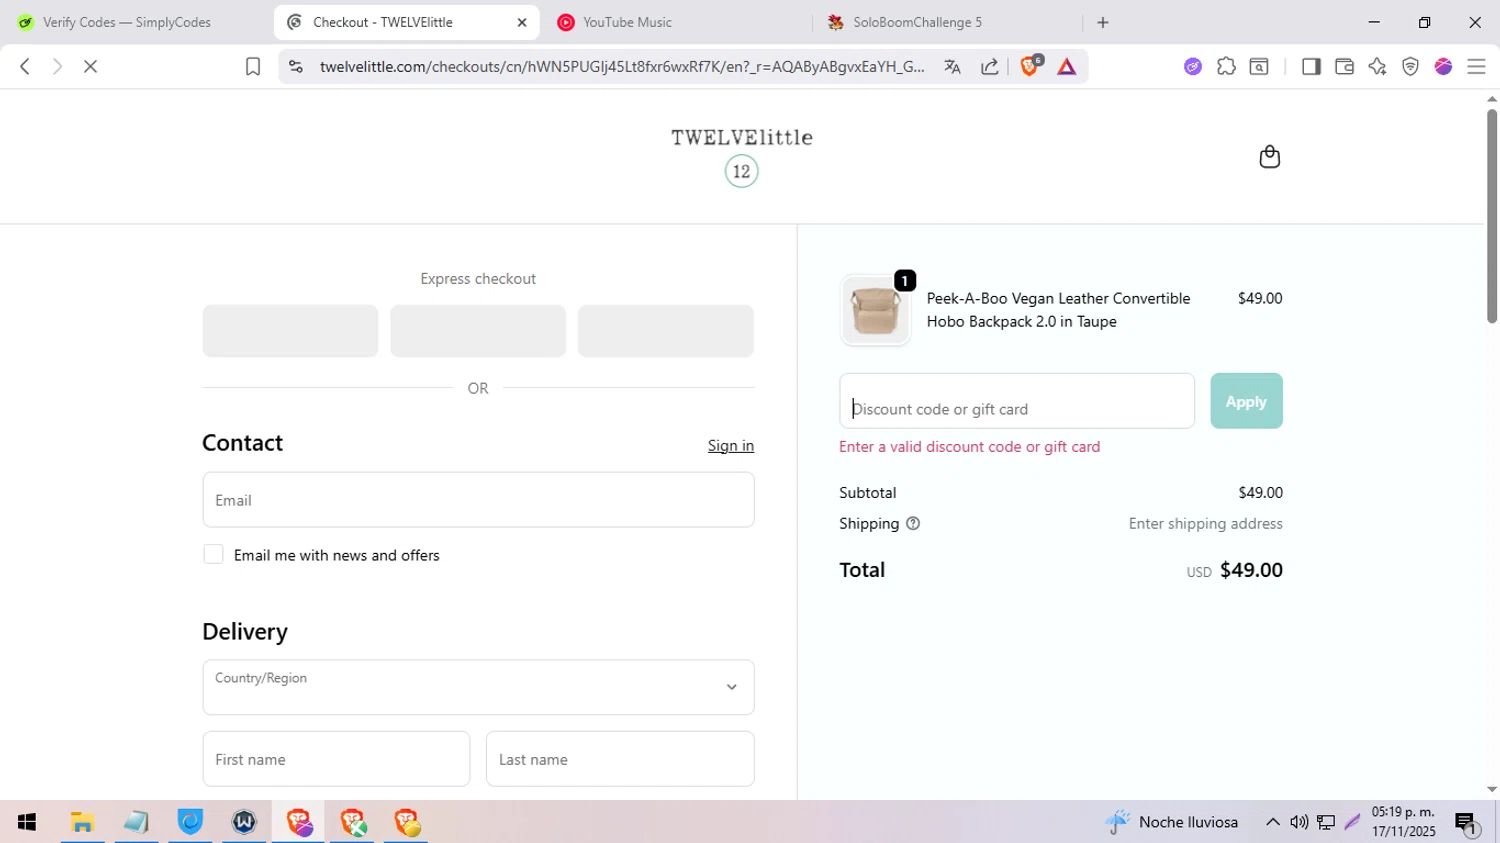Check Email me with news and offers
Image resolution: width=1500 pixels, height=843 pixels.
(213, 554)
